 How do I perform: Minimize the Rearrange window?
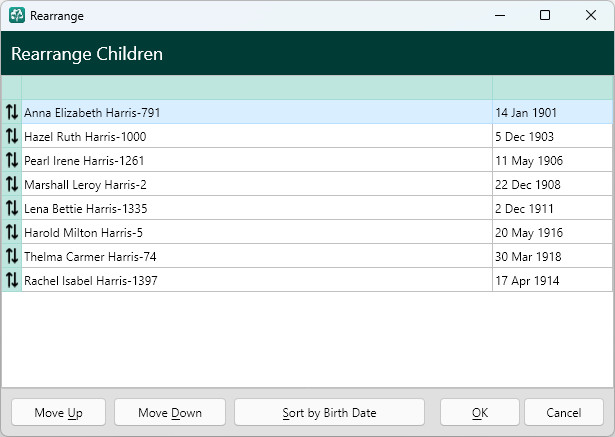point(500,15)
